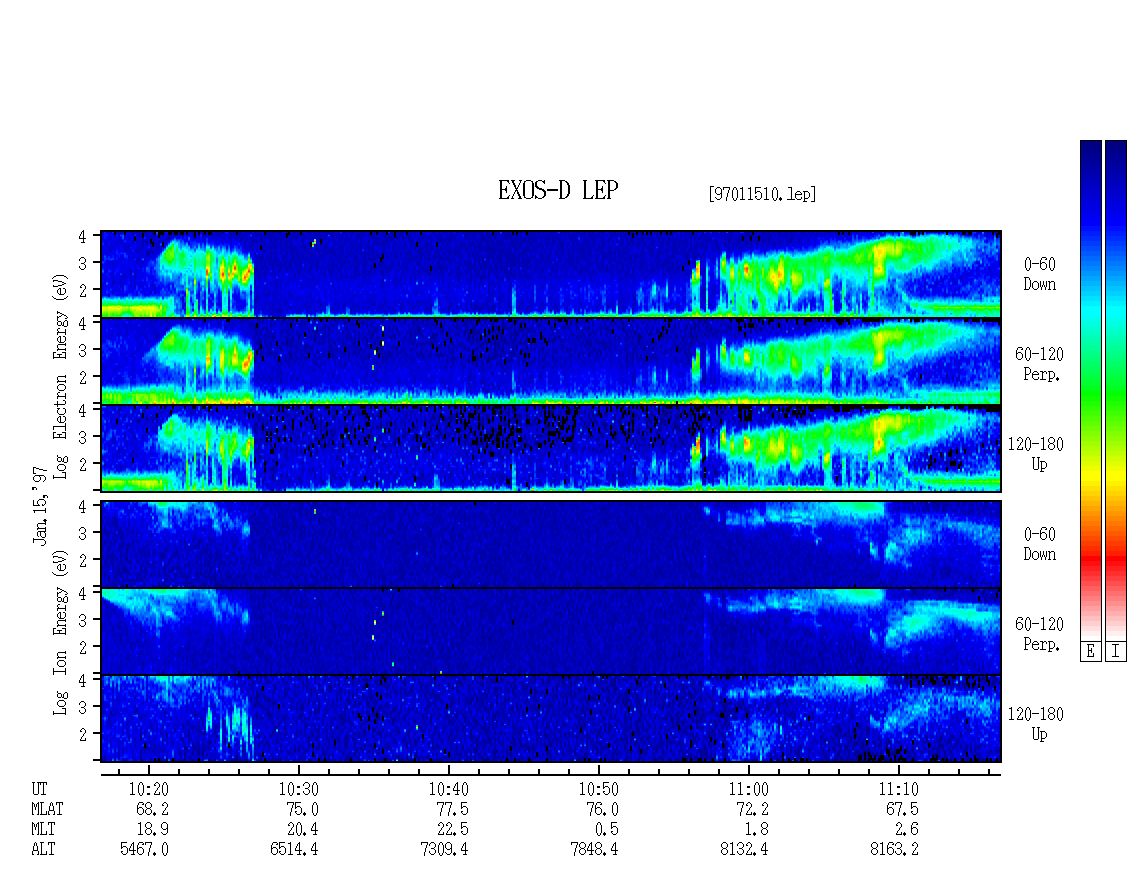Click the boxed E label under the color bar
The width and height of the screenshot is (1130, 875).
coord(1090,652)
